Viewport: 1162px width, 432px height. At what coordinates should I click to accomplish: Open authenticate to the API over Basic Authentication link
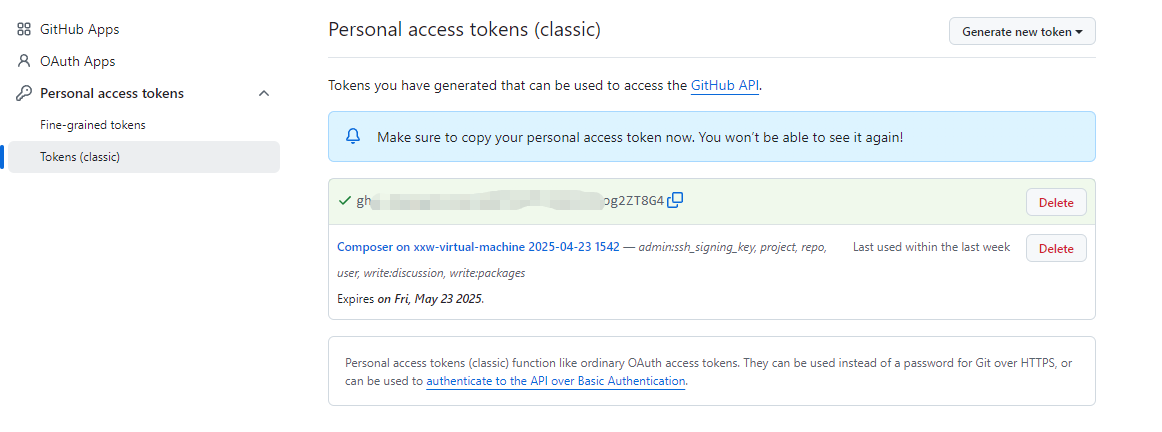[556, 381]
